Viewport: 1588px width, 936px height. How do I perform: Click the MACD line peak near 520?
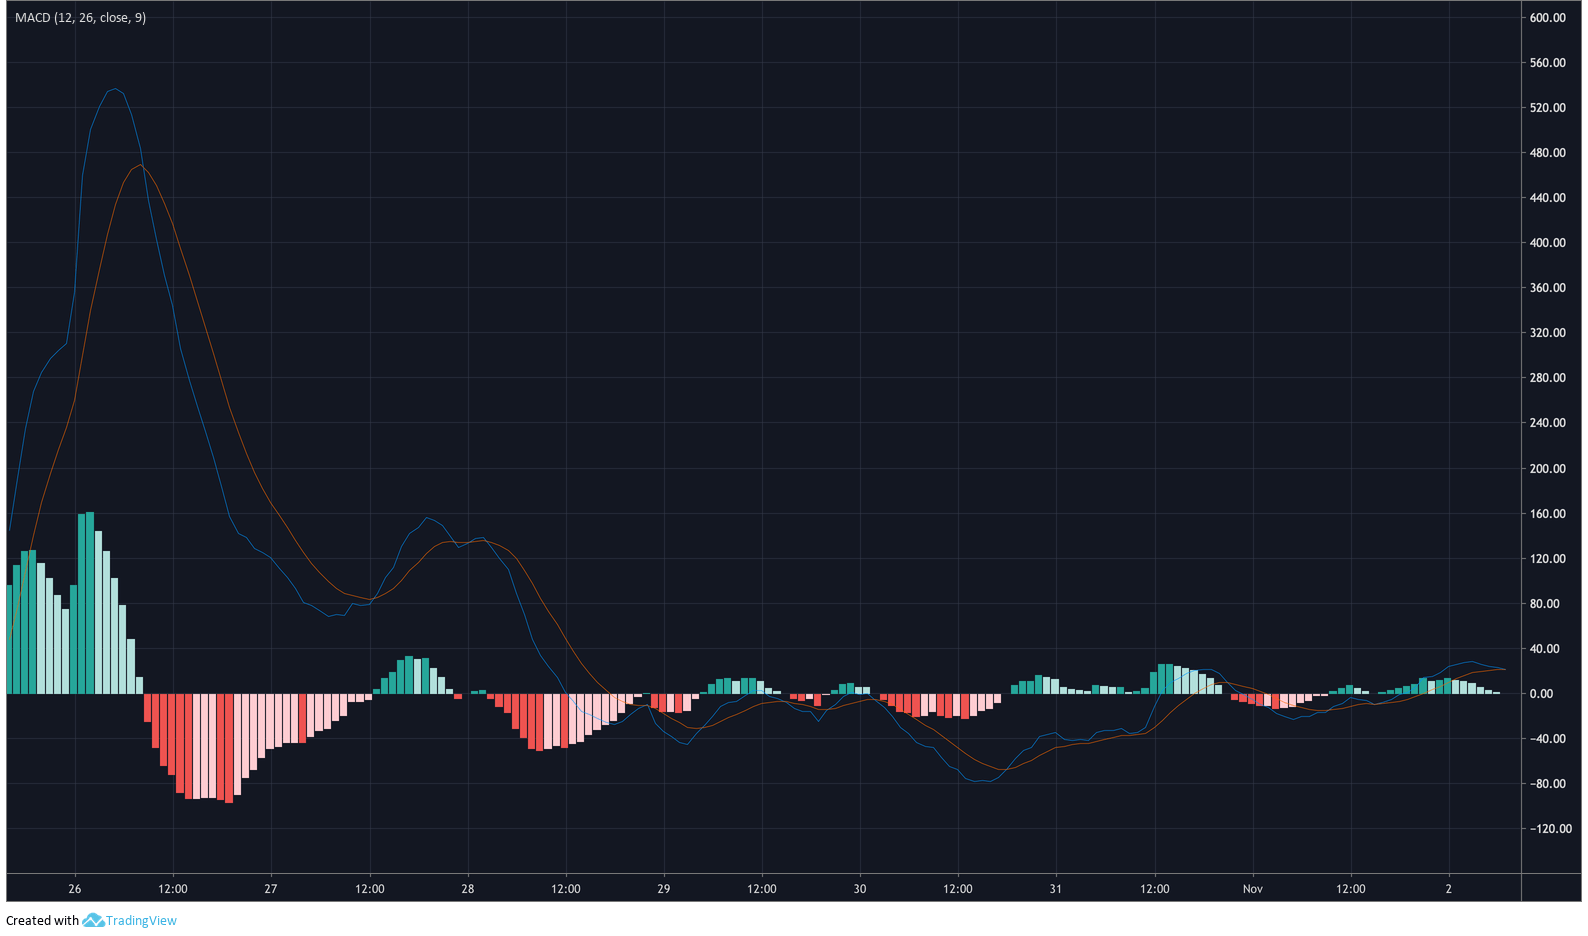[116, 89]
